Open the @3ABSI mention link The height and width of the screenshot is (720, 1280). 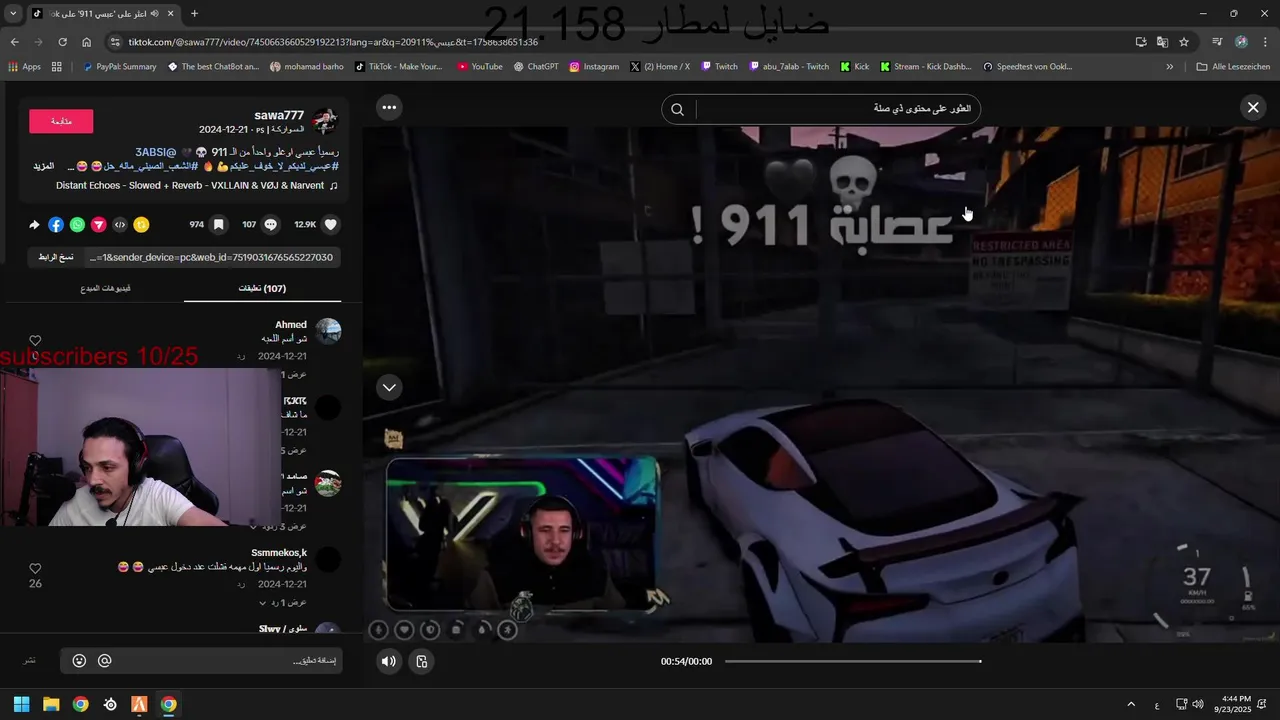[x=156, y=152]
